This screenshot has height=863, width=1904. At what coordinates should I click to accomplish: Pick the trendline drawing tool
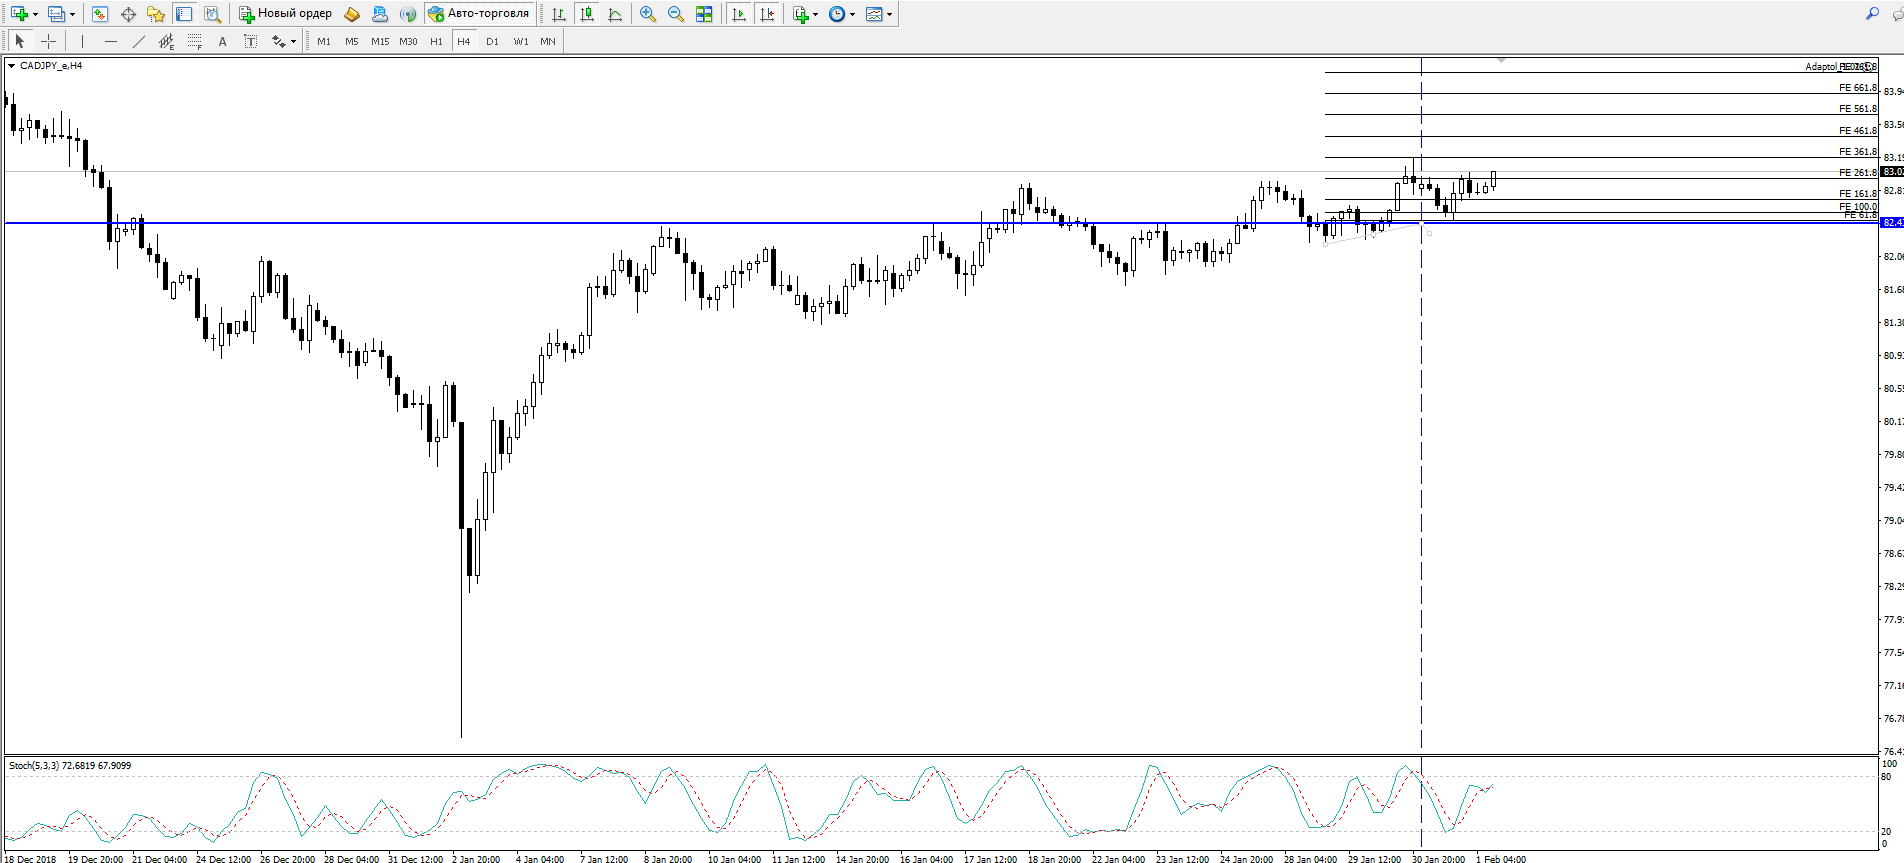pos(138,41)
